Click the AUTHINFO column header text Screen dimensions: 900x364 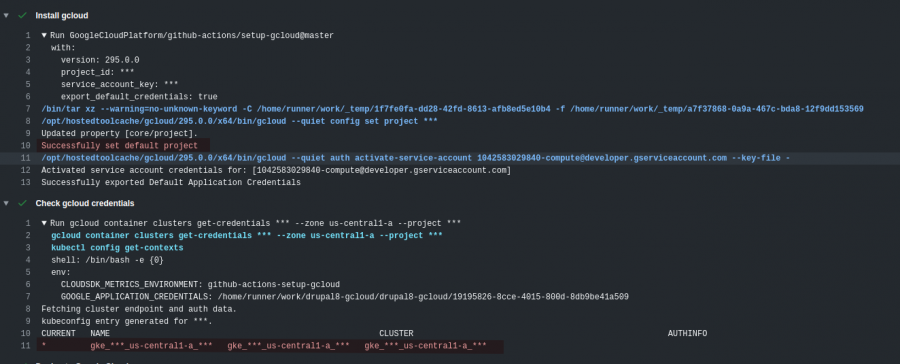(x=688, y=334)
